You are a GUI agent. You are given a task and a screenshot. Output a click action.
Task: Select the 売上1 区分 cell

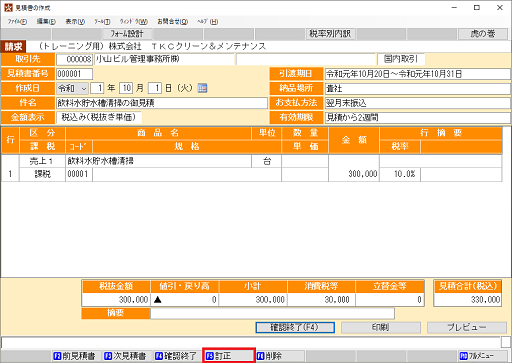coord(42,161)
